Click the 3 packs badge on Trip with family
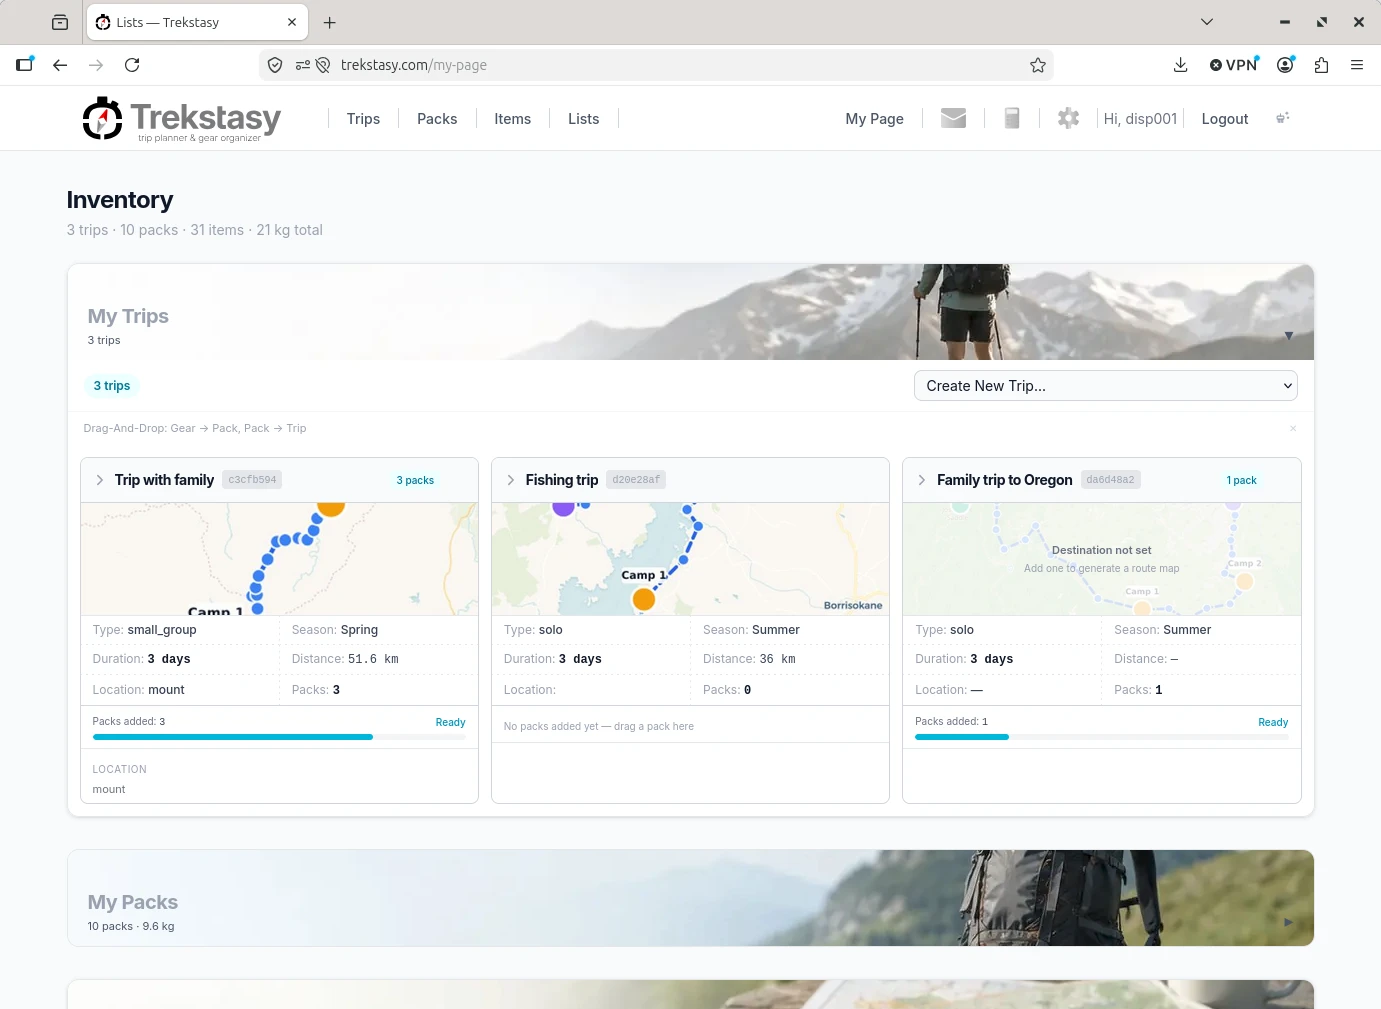 415,480
